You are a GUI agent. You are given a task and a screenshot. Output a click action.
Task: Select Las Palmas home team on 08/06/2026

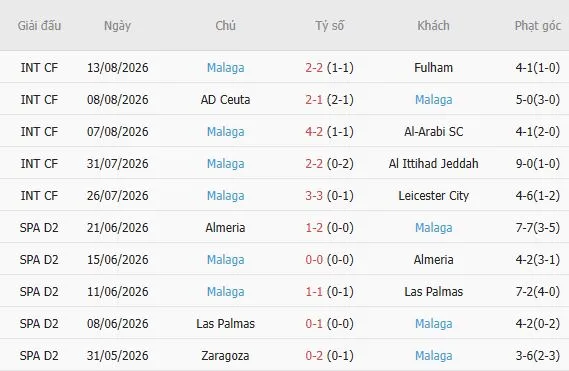point(225,323)
